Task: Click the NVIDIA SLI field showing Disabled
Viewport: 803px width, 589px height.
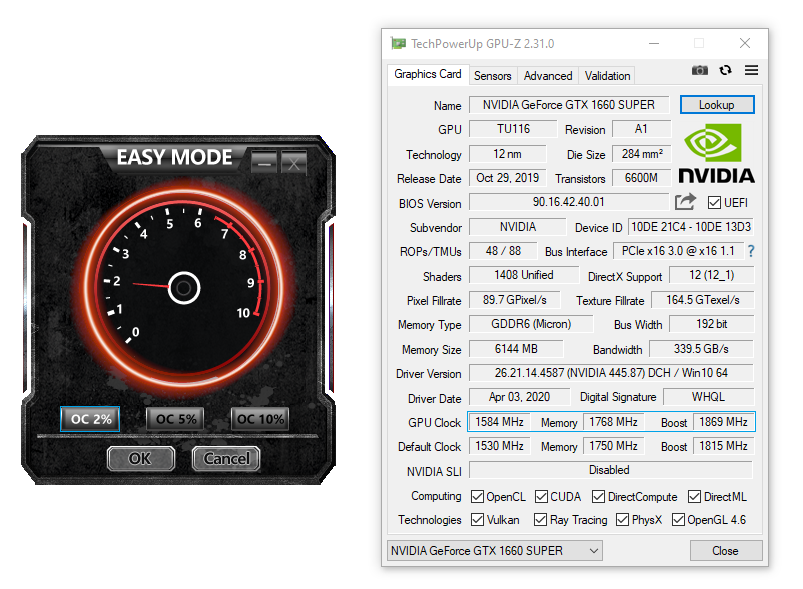Action: click(611, 470)
